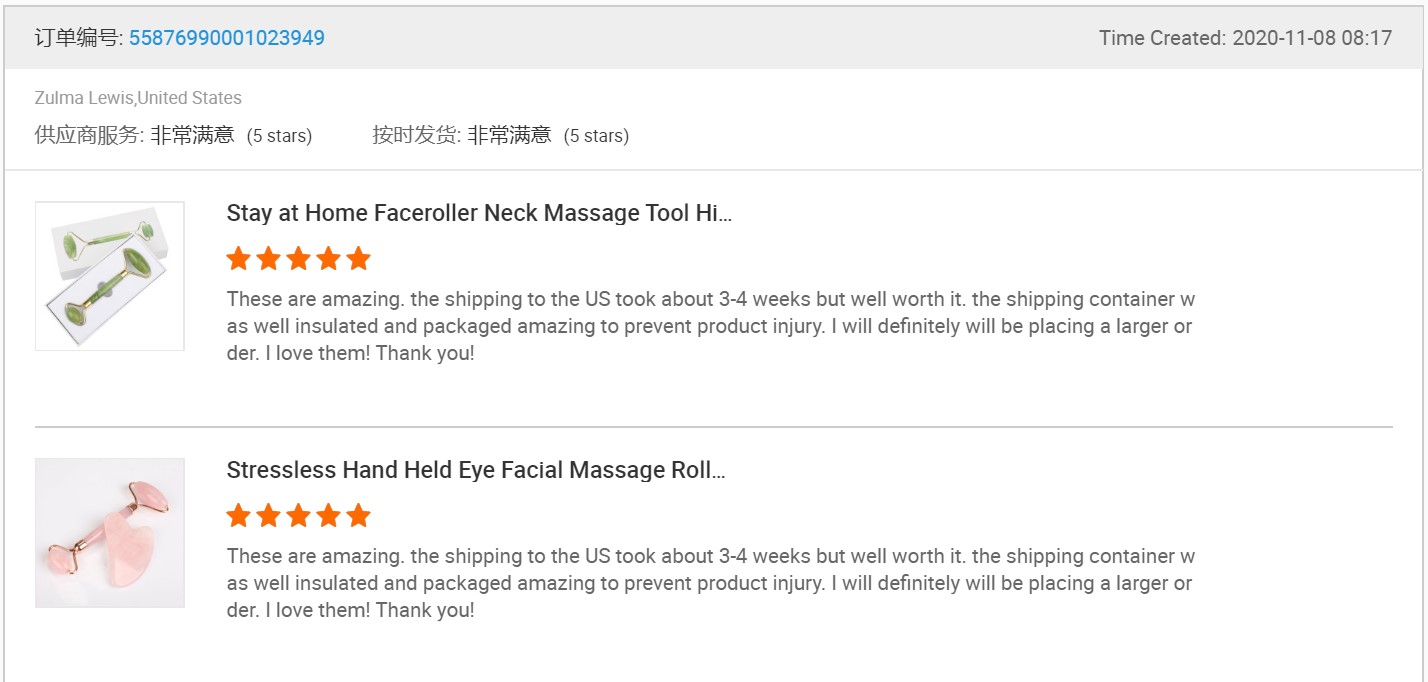This screenshot has width=1428, height=682.
Task: Open order number 55876990001023949 link
Action: (x=226, y=38)
